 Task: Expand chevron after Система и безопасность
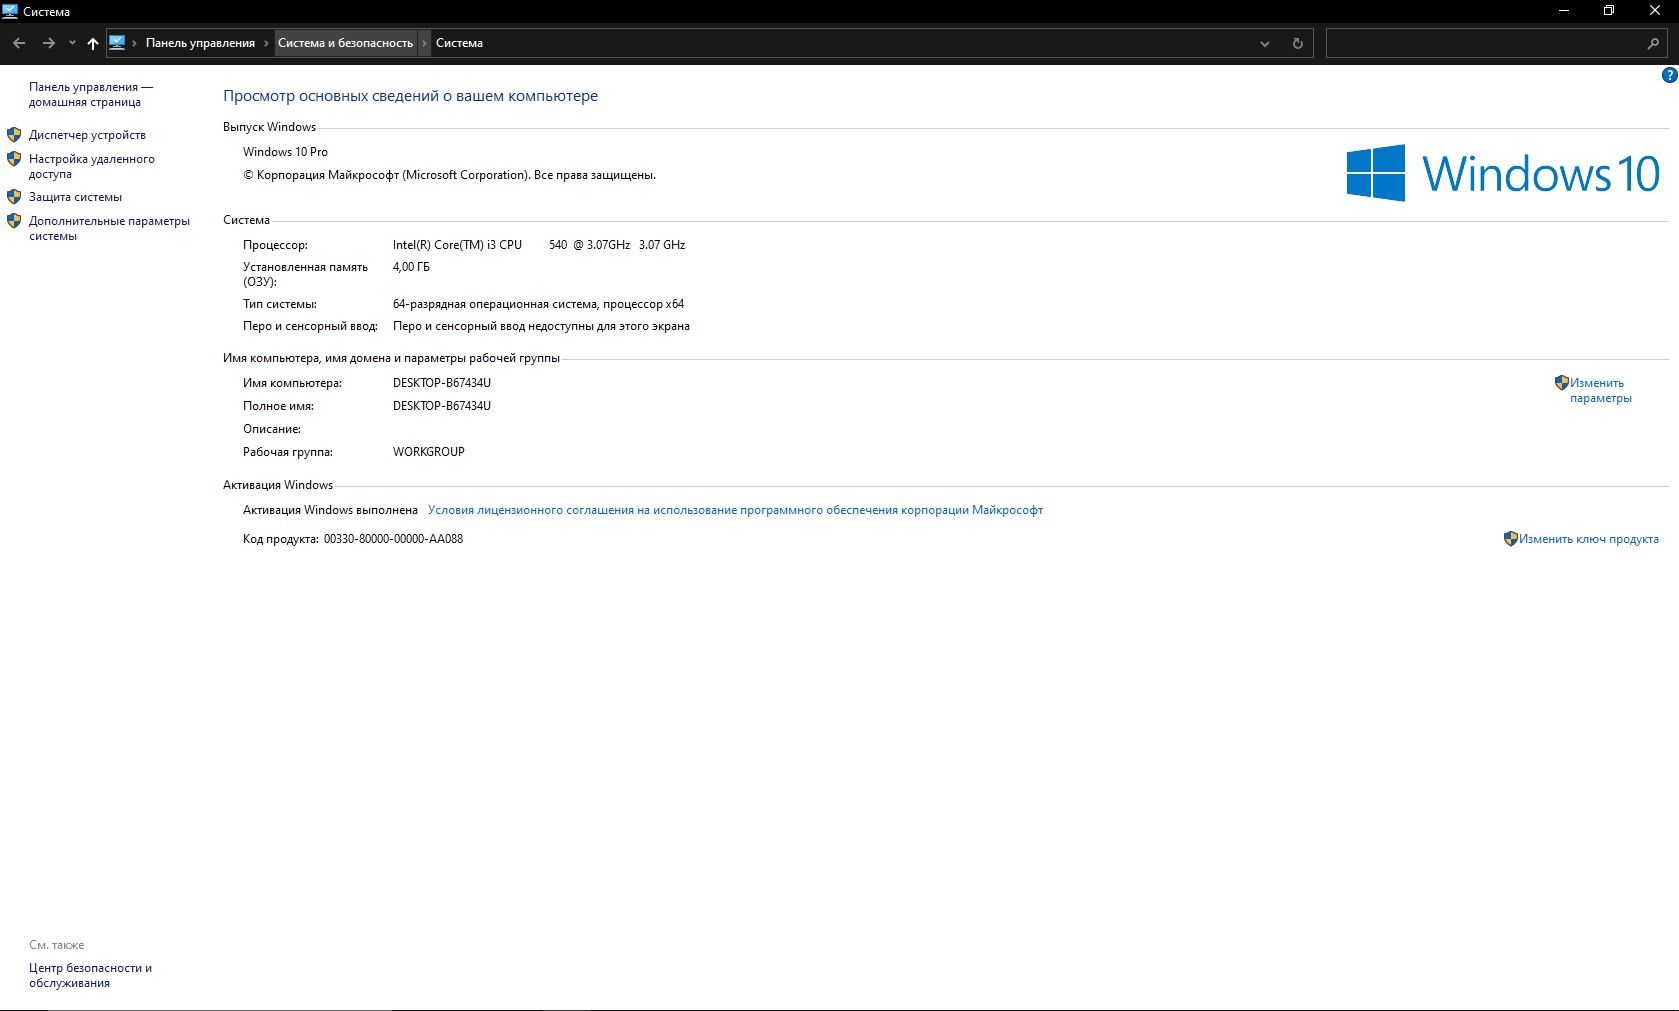pyautogui.click(x=425, y=43)
